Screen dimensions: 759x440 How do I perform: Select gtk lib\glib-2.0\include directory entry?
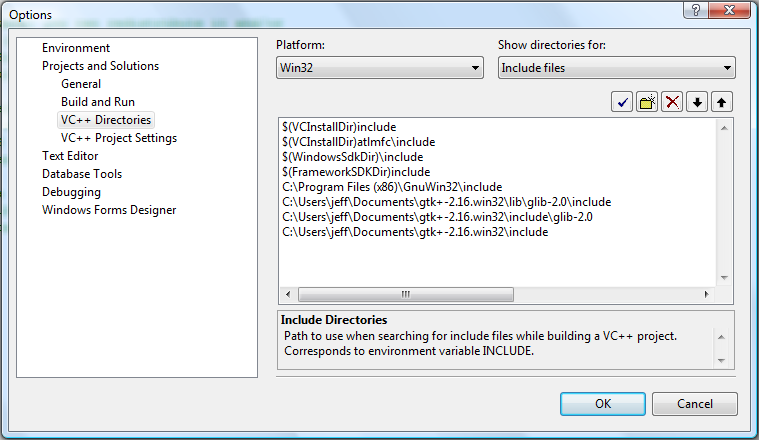tap(447, 202)
